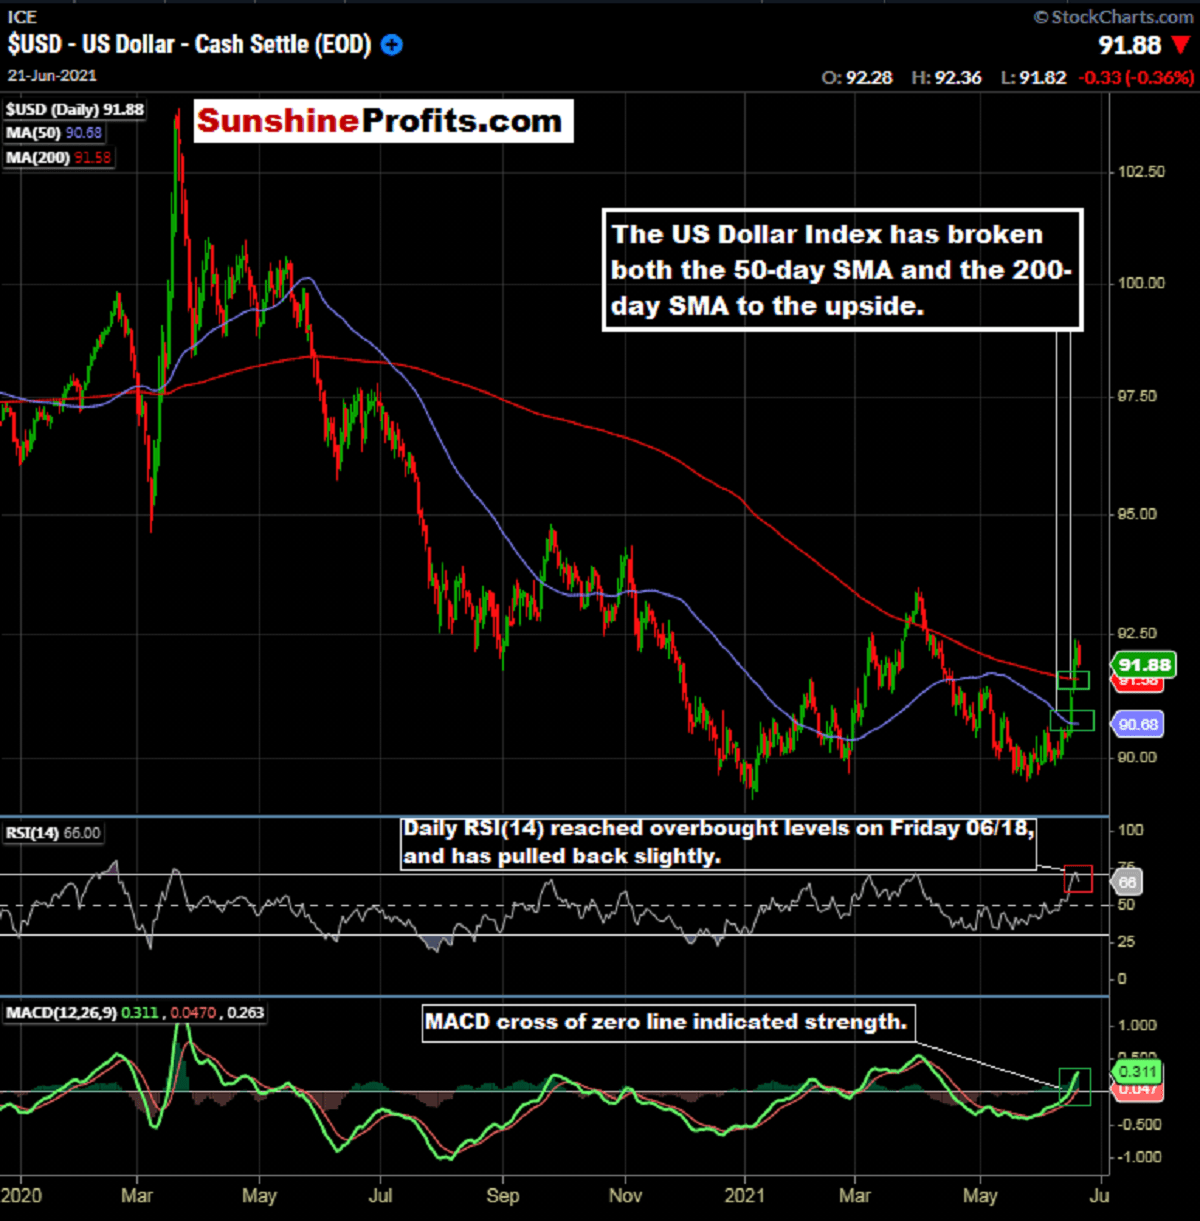Select the MA(200) legend entry
1200x1221 pixels.
tap(59, 157)
